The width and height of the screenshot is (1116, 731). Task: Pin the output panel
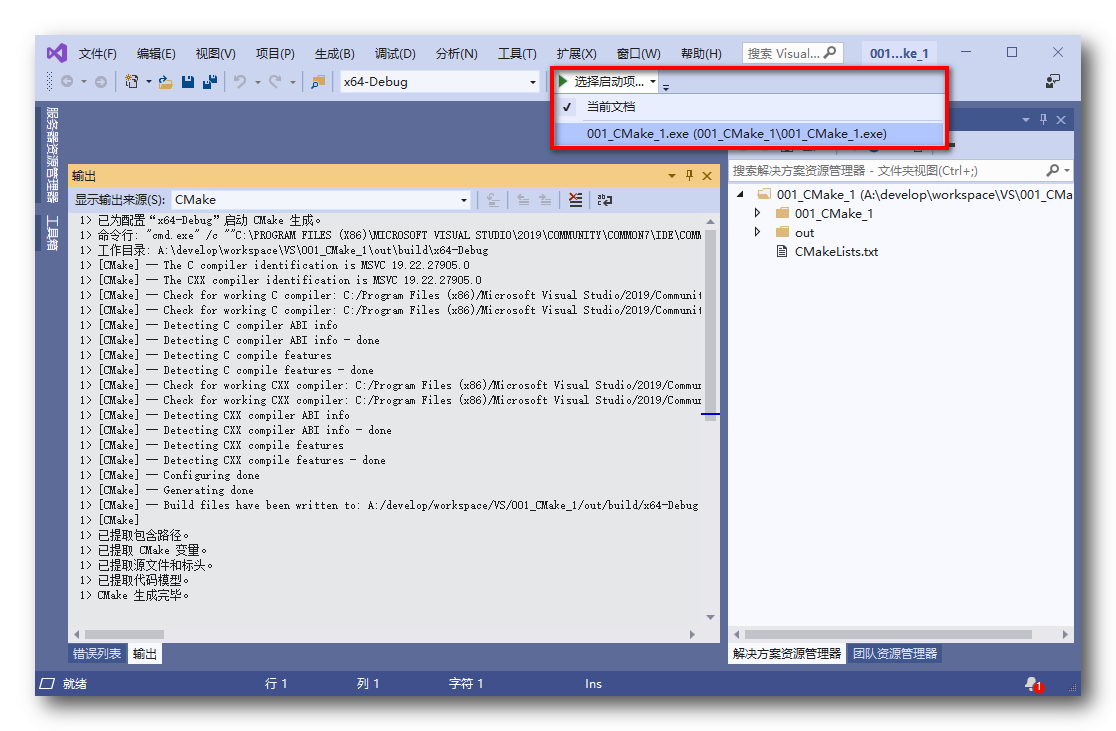point(689,175)
